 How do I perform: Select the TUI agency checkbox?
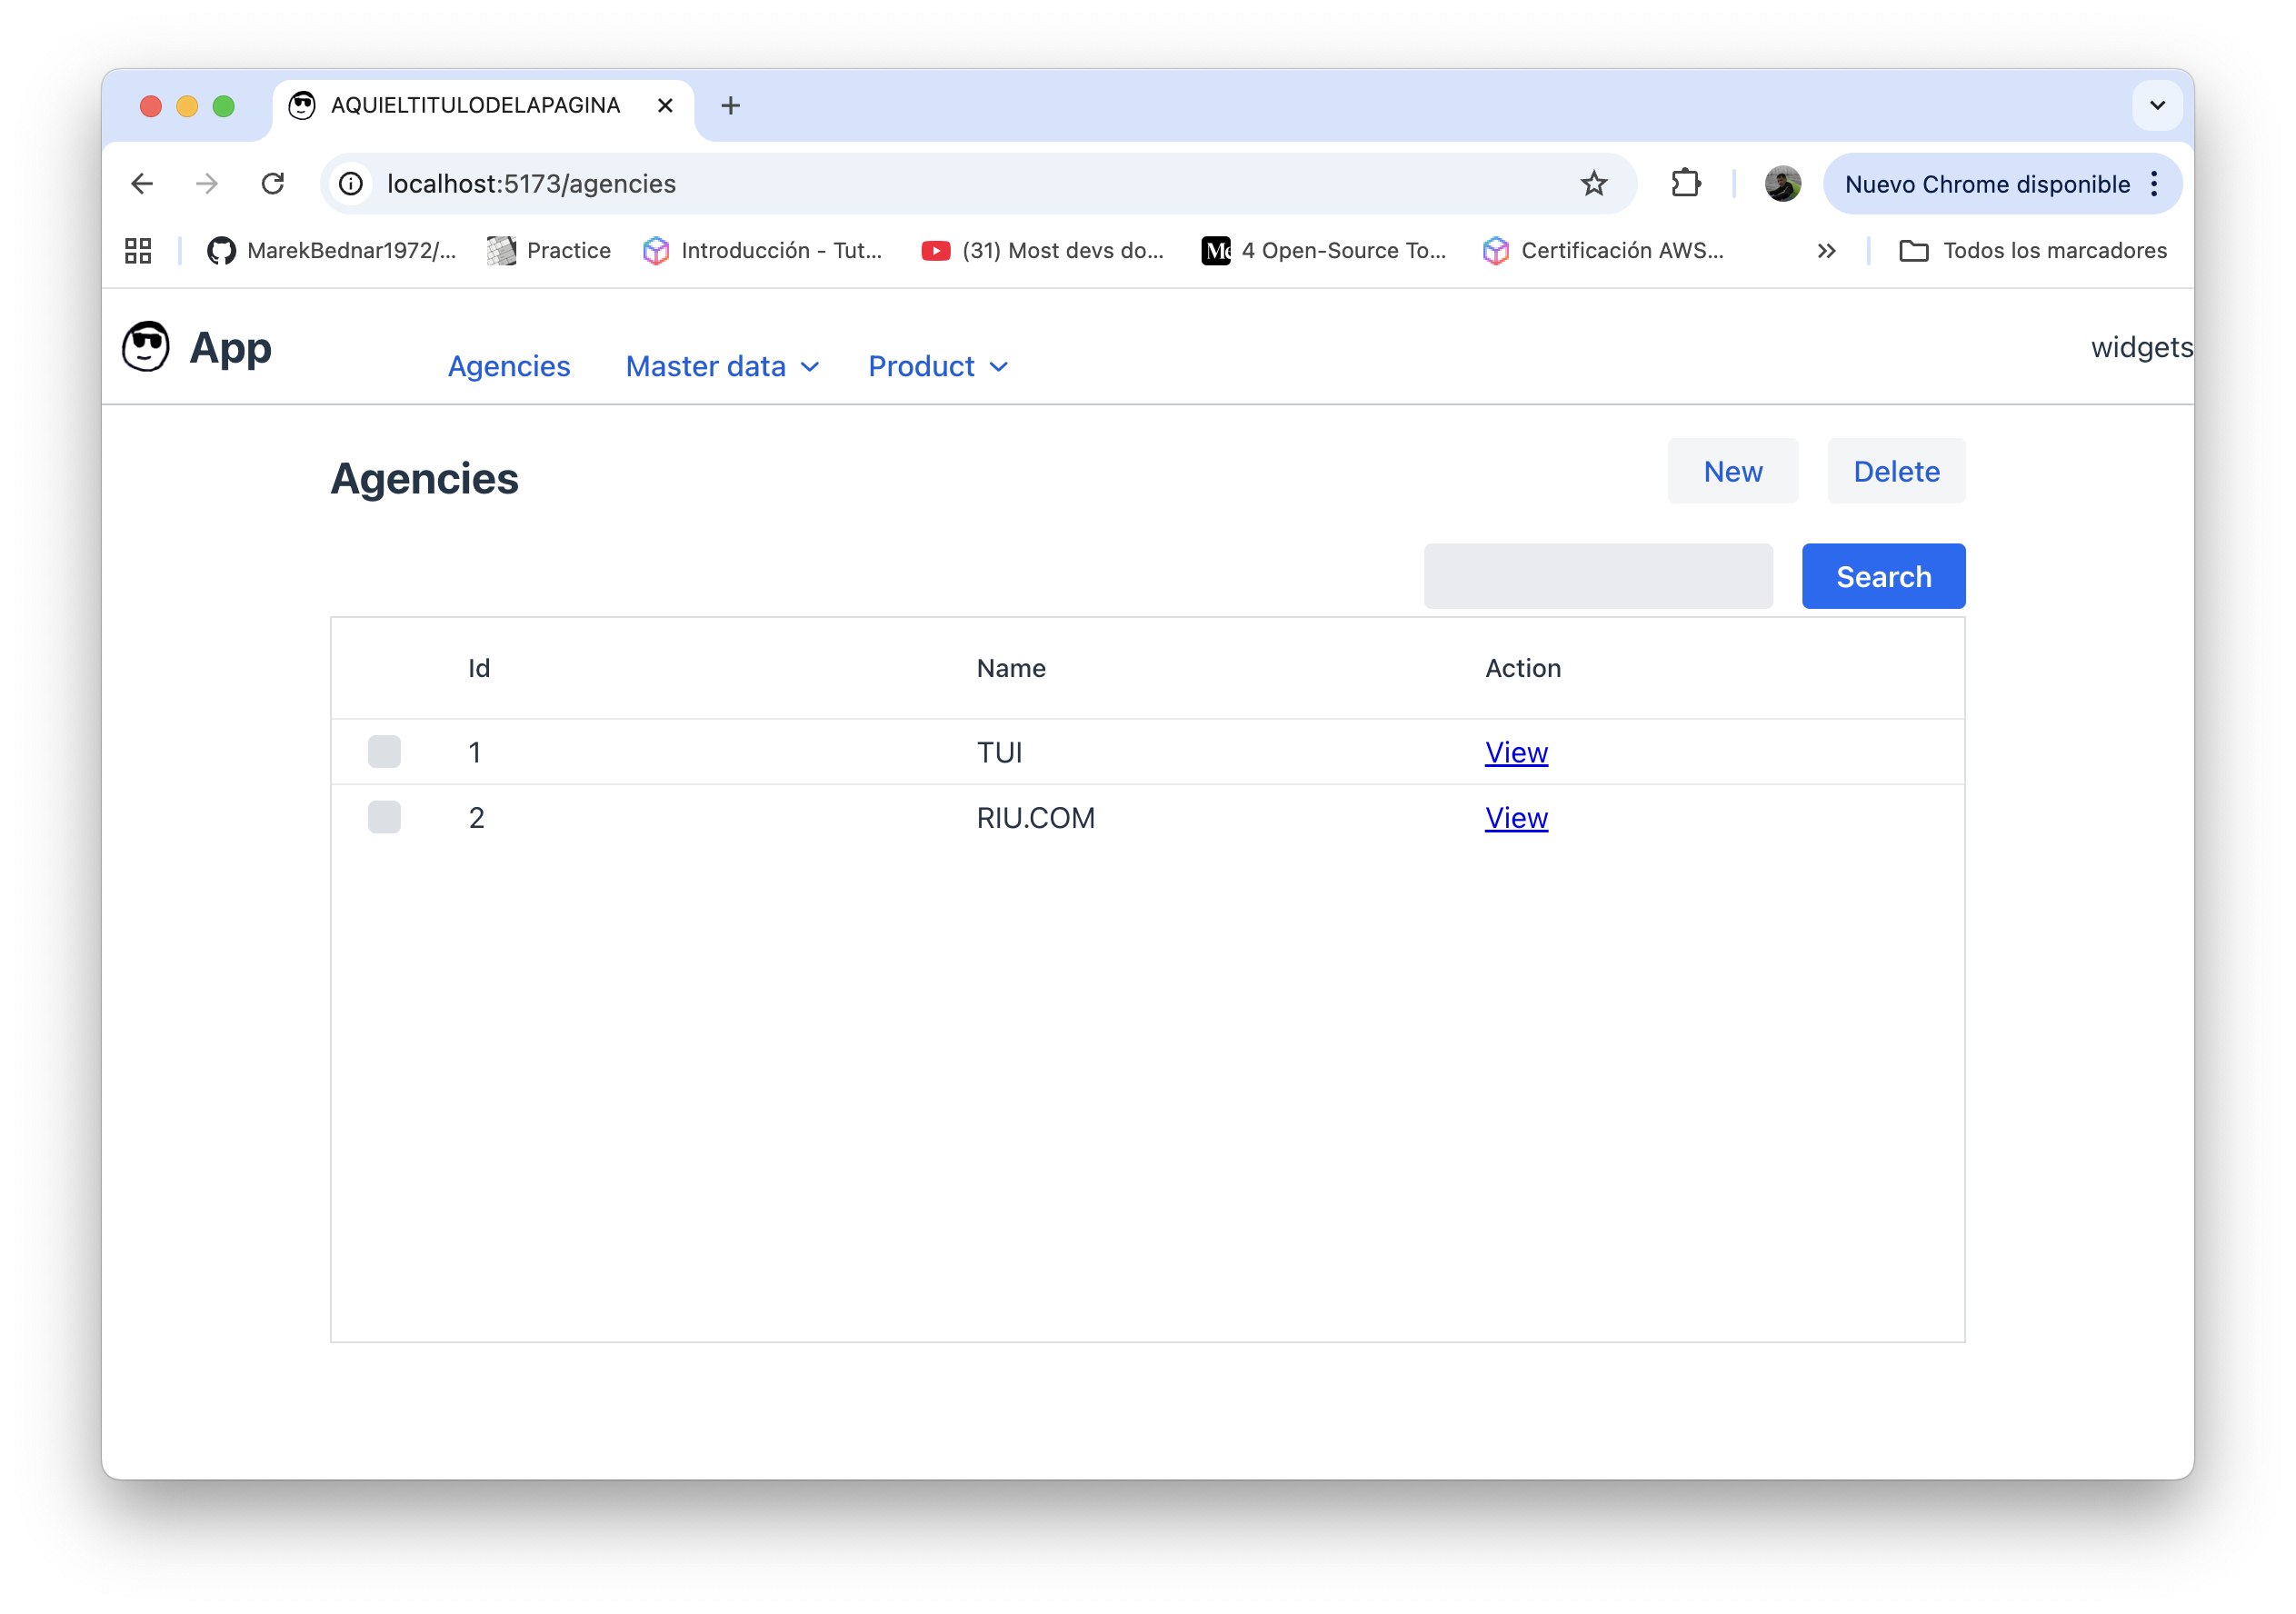pyautogui.click(x=384, y=752)
